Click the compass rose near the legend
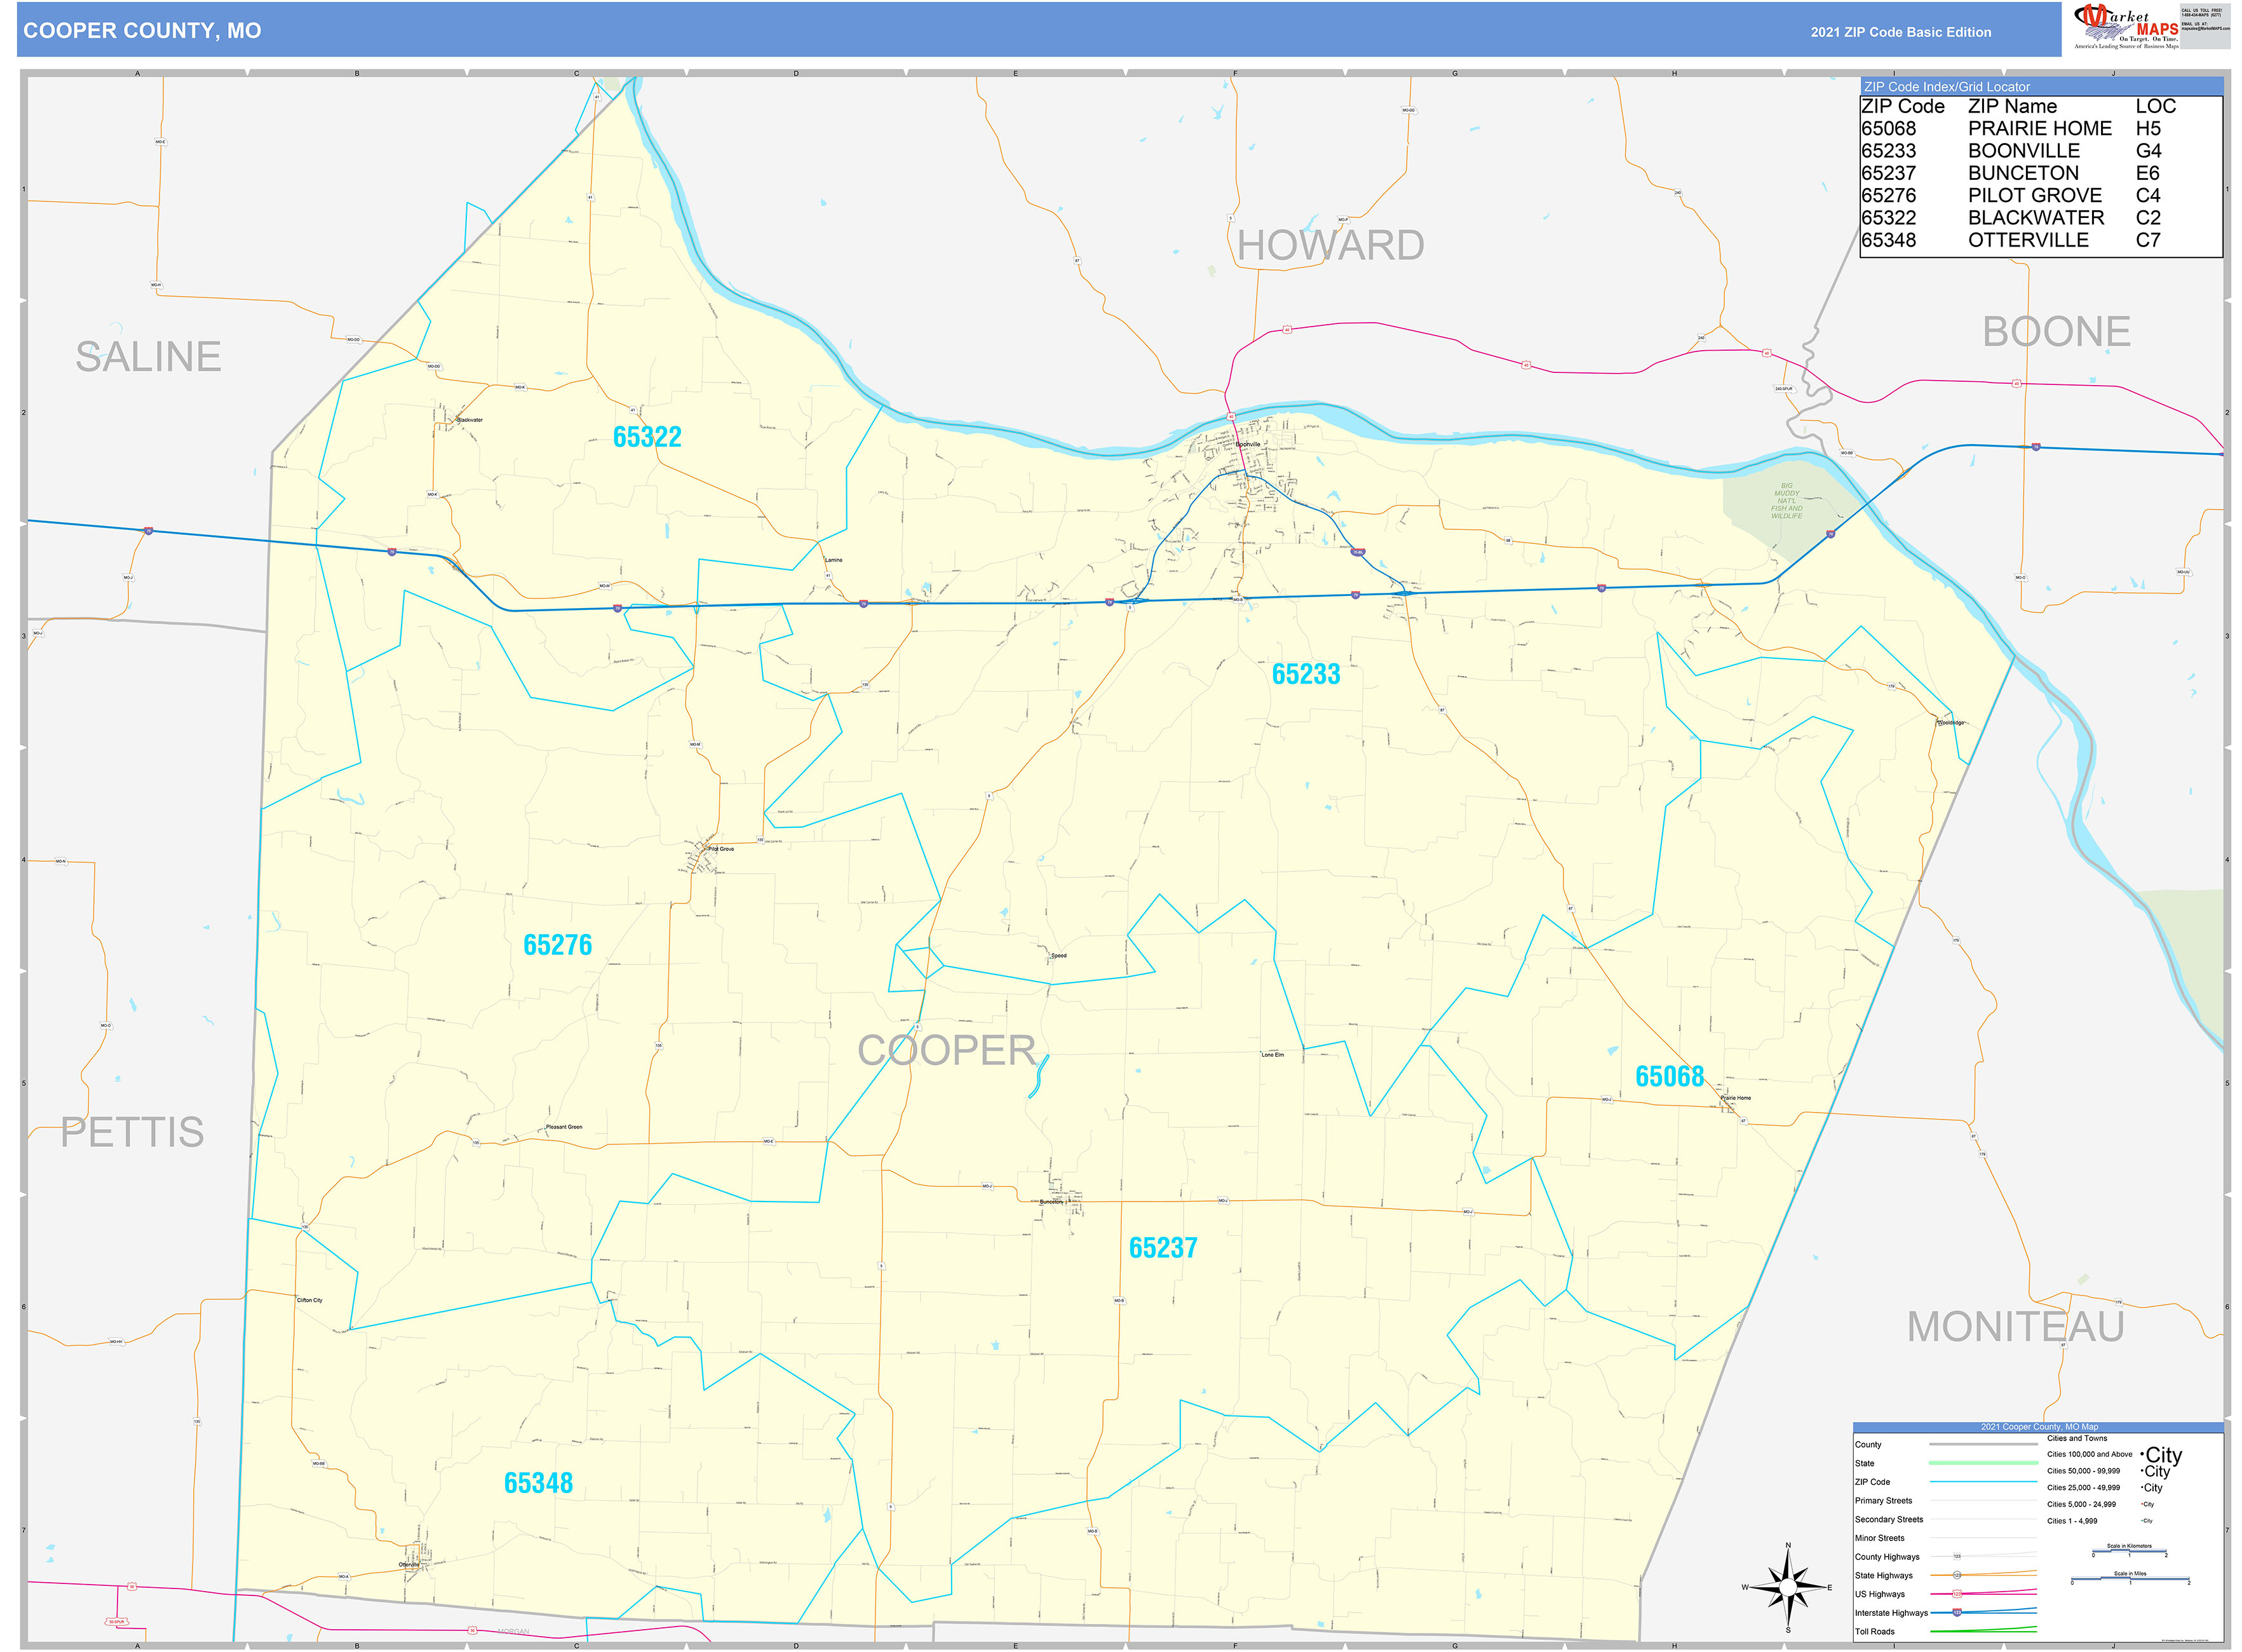The image size is (2242, 1652). 1787,1587
